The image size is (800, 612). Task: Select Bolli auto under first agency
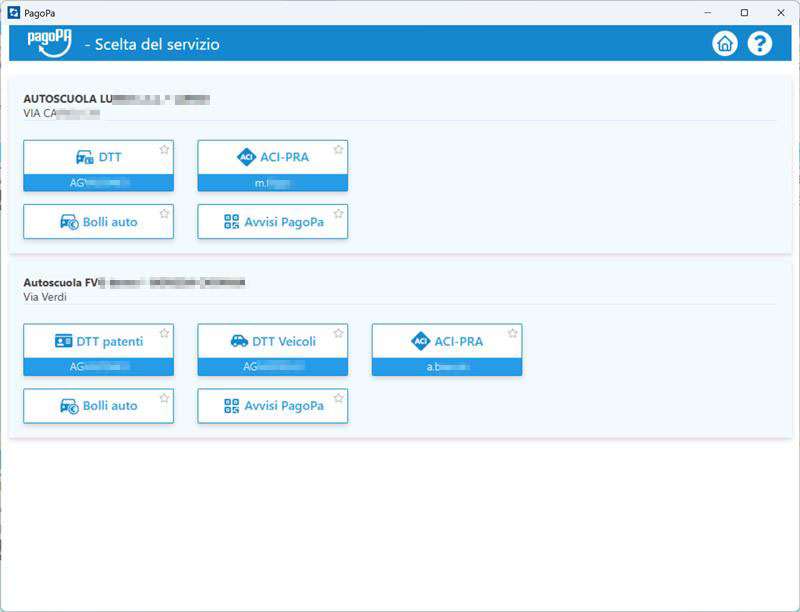coord(98,222)
